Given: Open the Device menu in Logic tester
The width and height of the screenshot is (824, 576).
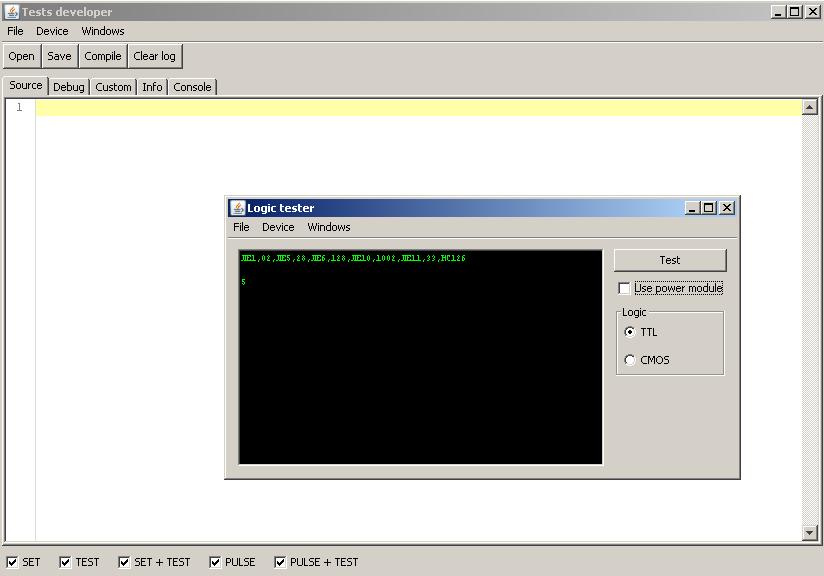Looking at the screenshot, I should (x=278, y=227).
